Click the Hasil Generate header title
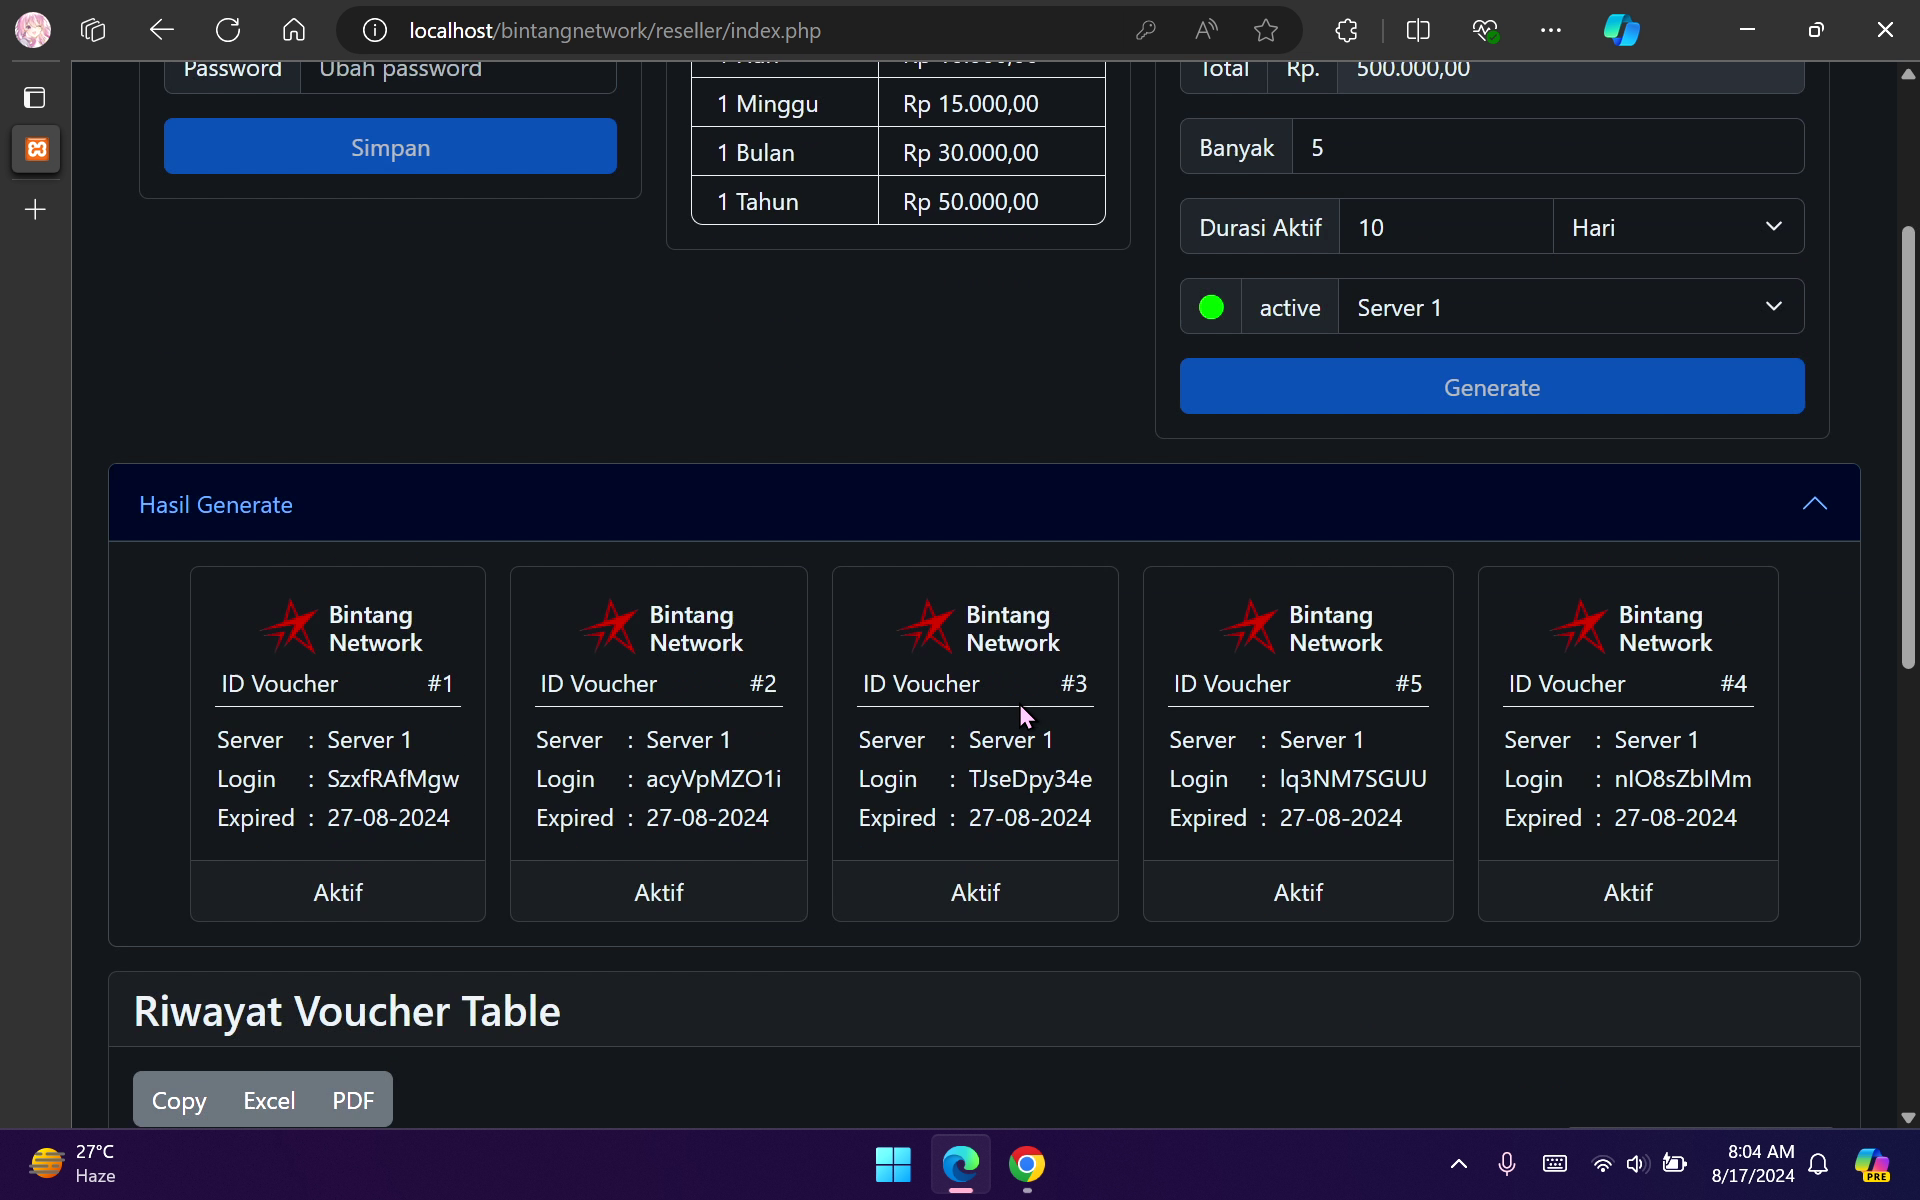Image resolution: width=1920 pixels, height=1200 pixels. tap(216, 505)
